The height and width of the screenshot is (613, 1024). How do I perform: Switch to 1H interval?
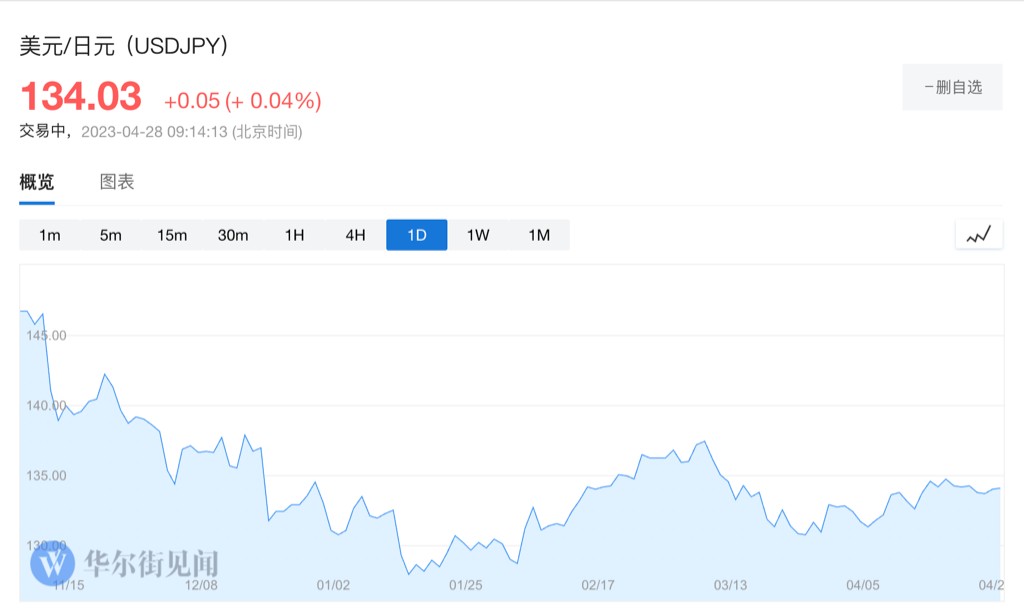point(294,235)
